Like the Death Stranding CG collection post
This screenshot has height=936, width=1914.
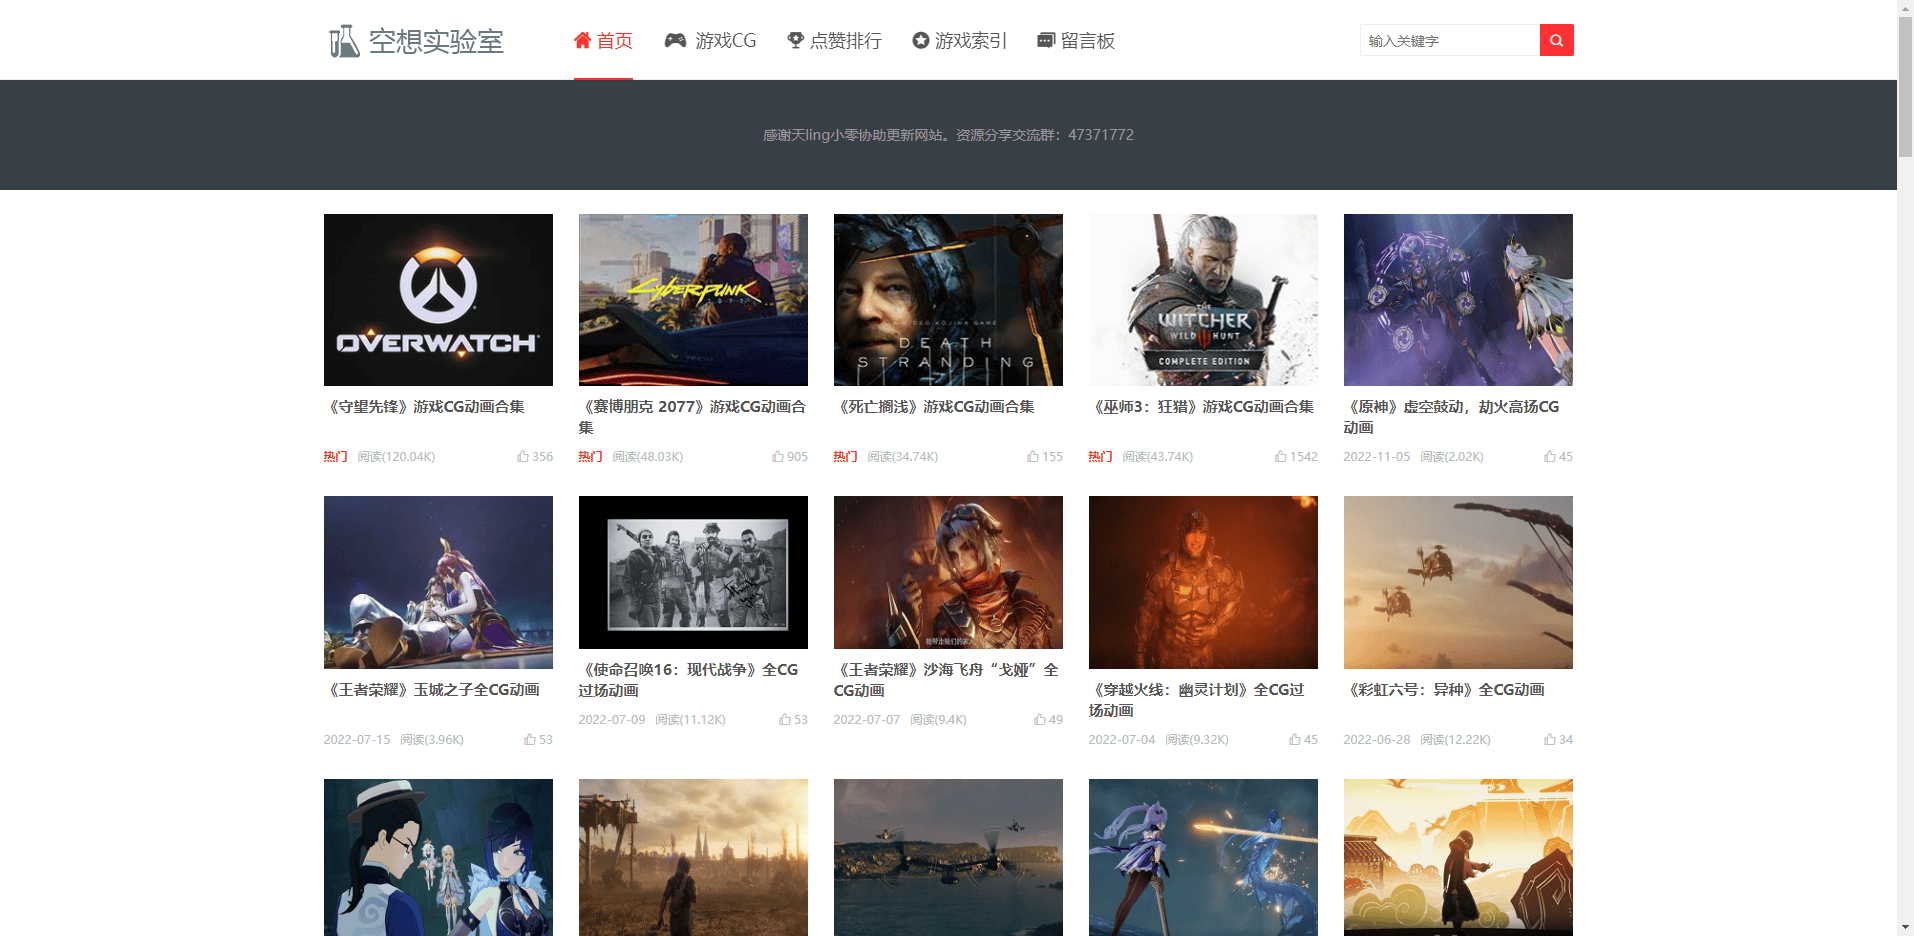coord(1033,457)
